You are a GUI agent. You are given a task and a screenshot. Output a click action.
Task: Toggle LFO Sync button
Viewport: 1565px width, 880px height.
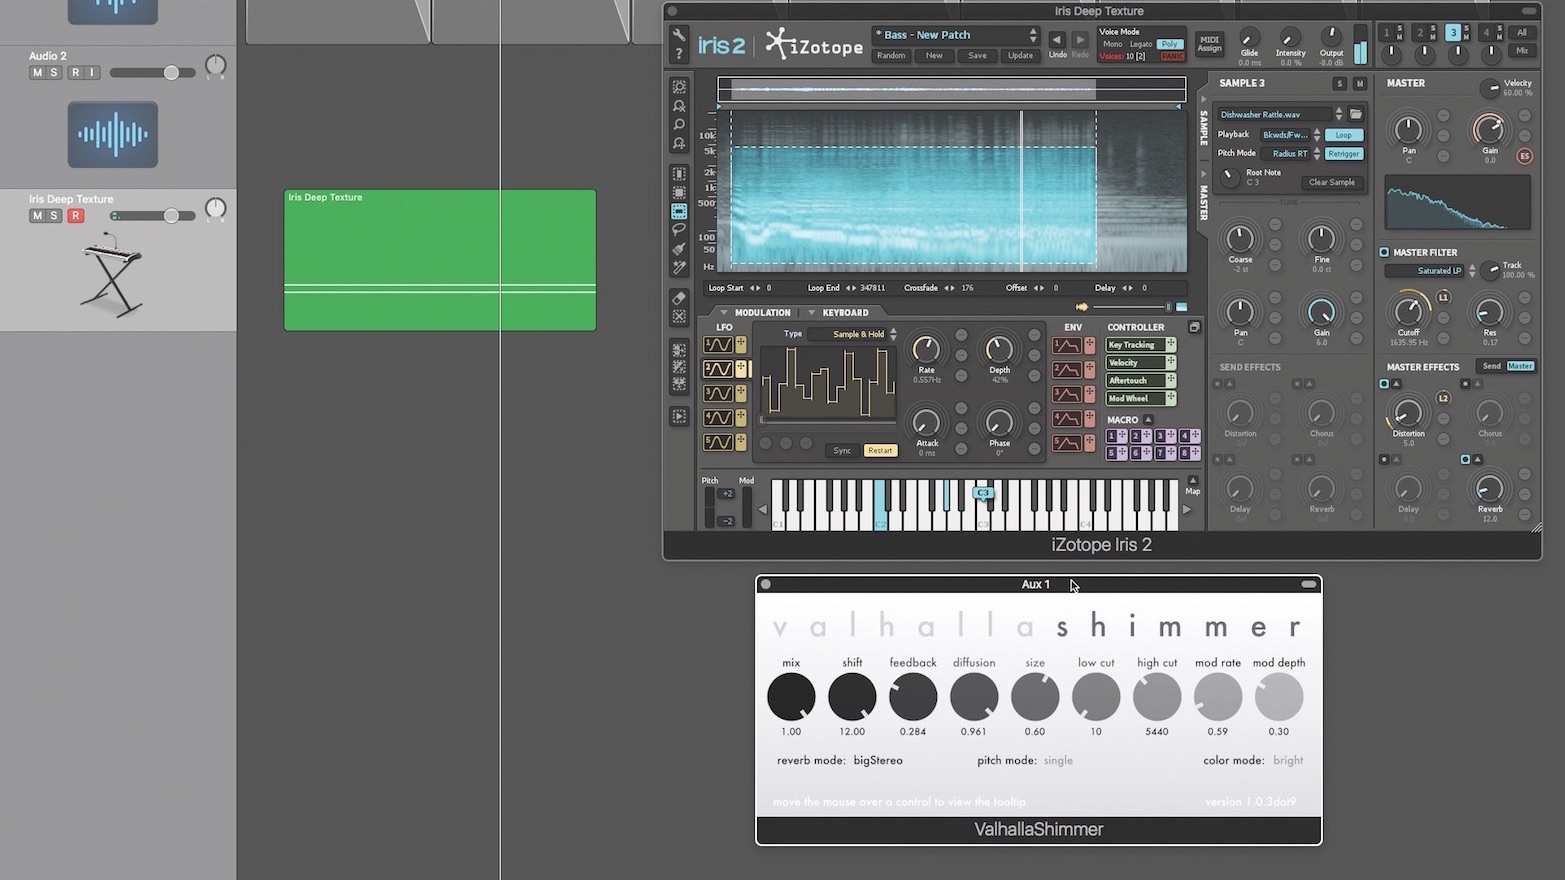click(842, 451)
